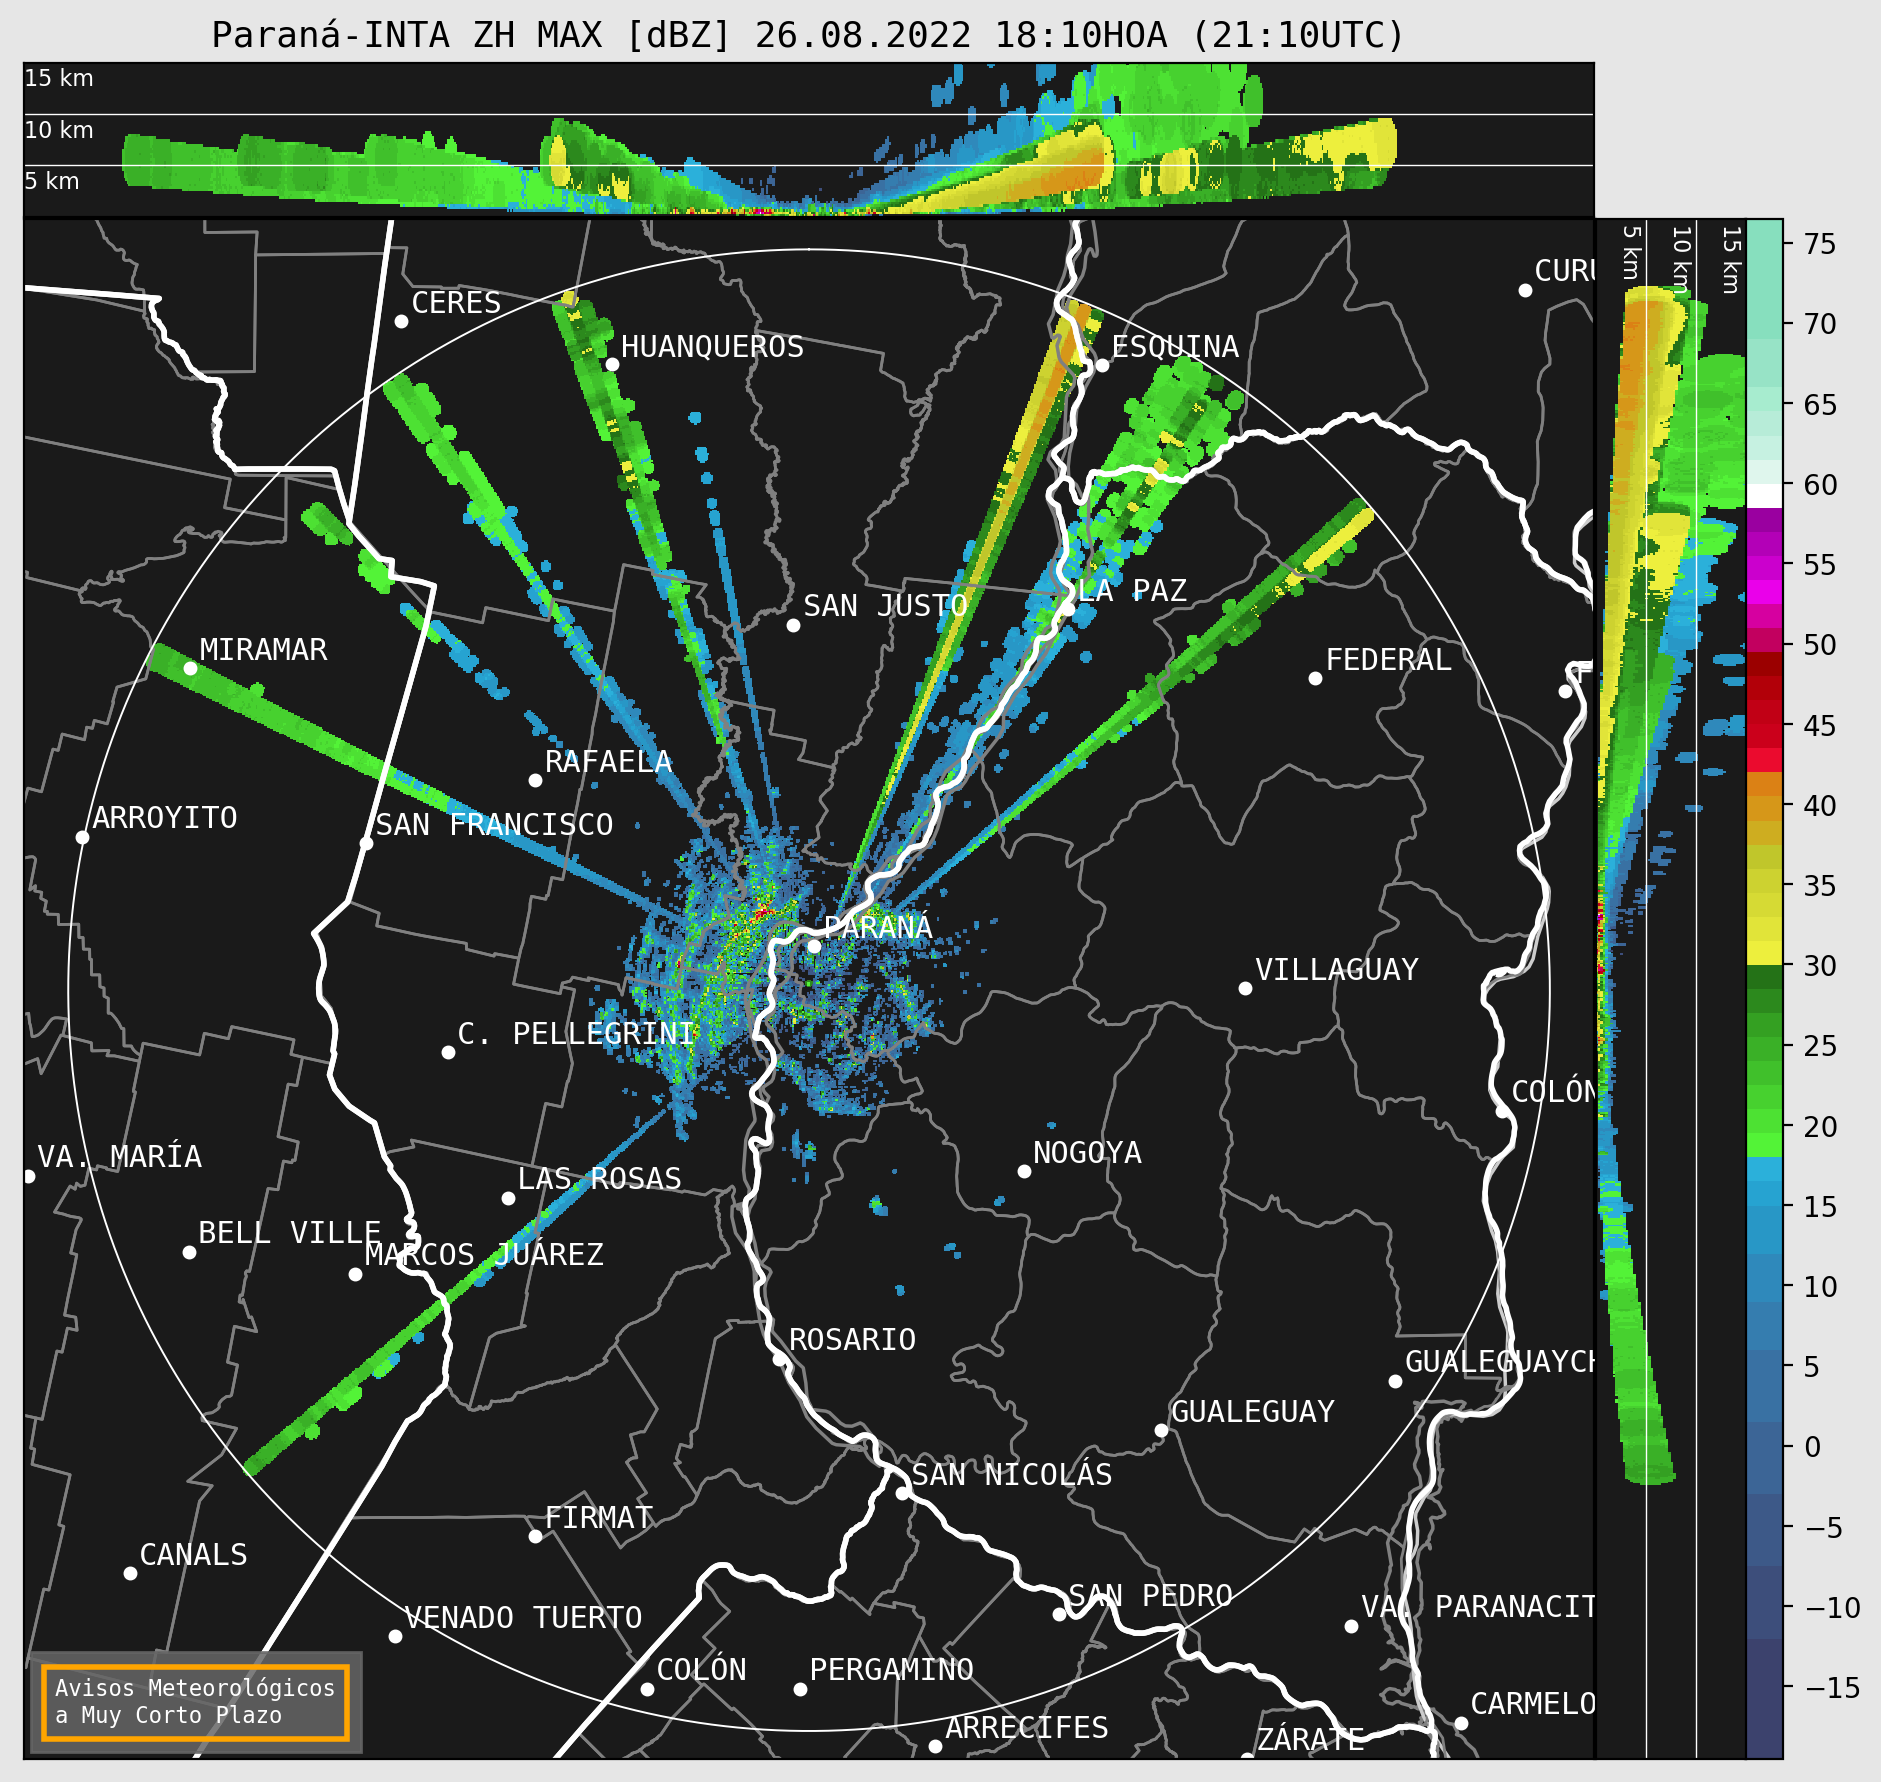Click the '5 km' label in the top panel
This screenshot has width=1881, height=1782.
coord(52,181)
